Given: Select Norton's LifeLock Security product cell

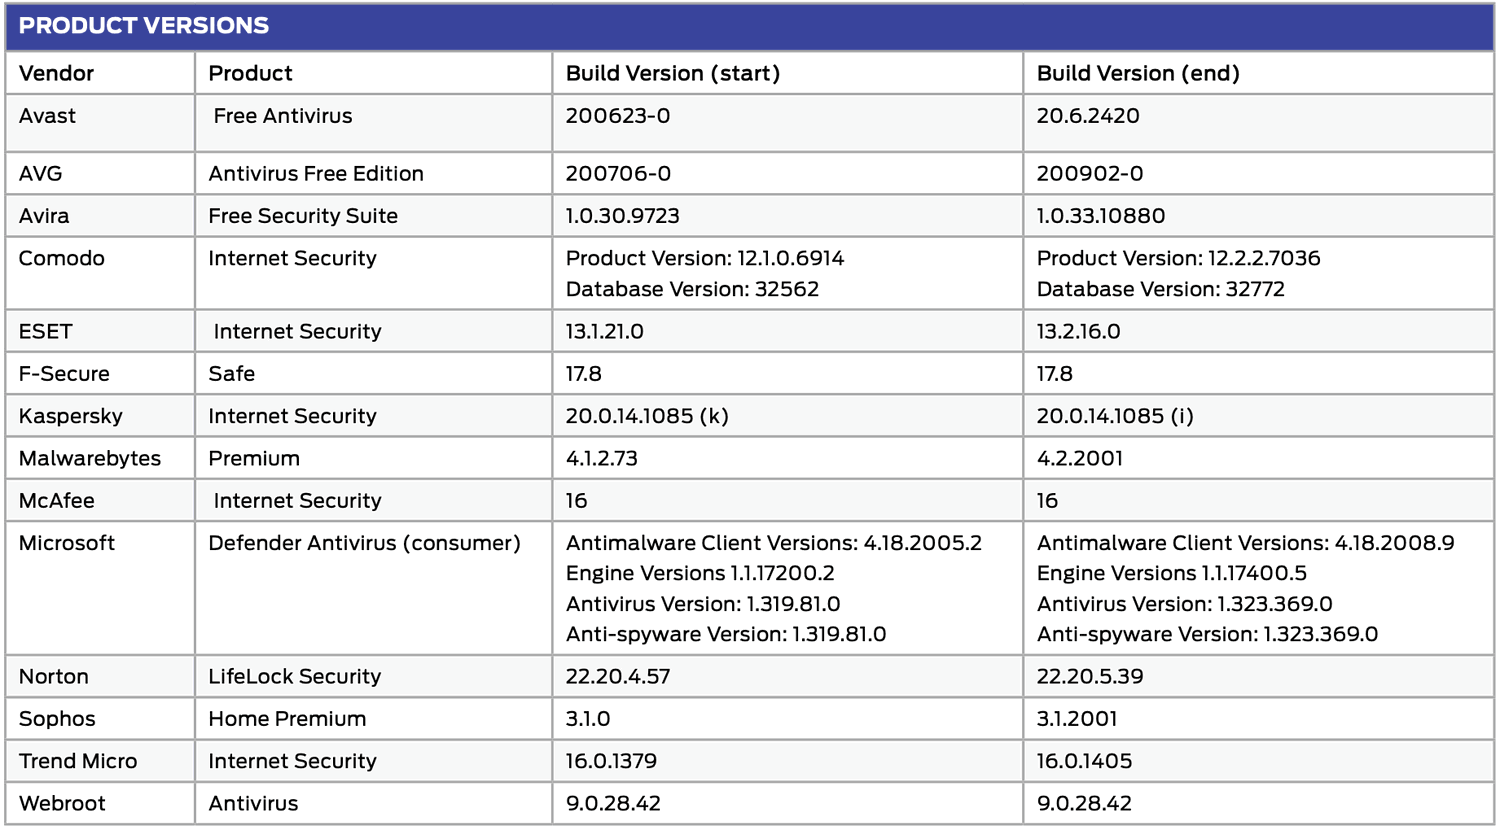Looking at the screenshot, I should pyautogui.click(x=294, y=677).
